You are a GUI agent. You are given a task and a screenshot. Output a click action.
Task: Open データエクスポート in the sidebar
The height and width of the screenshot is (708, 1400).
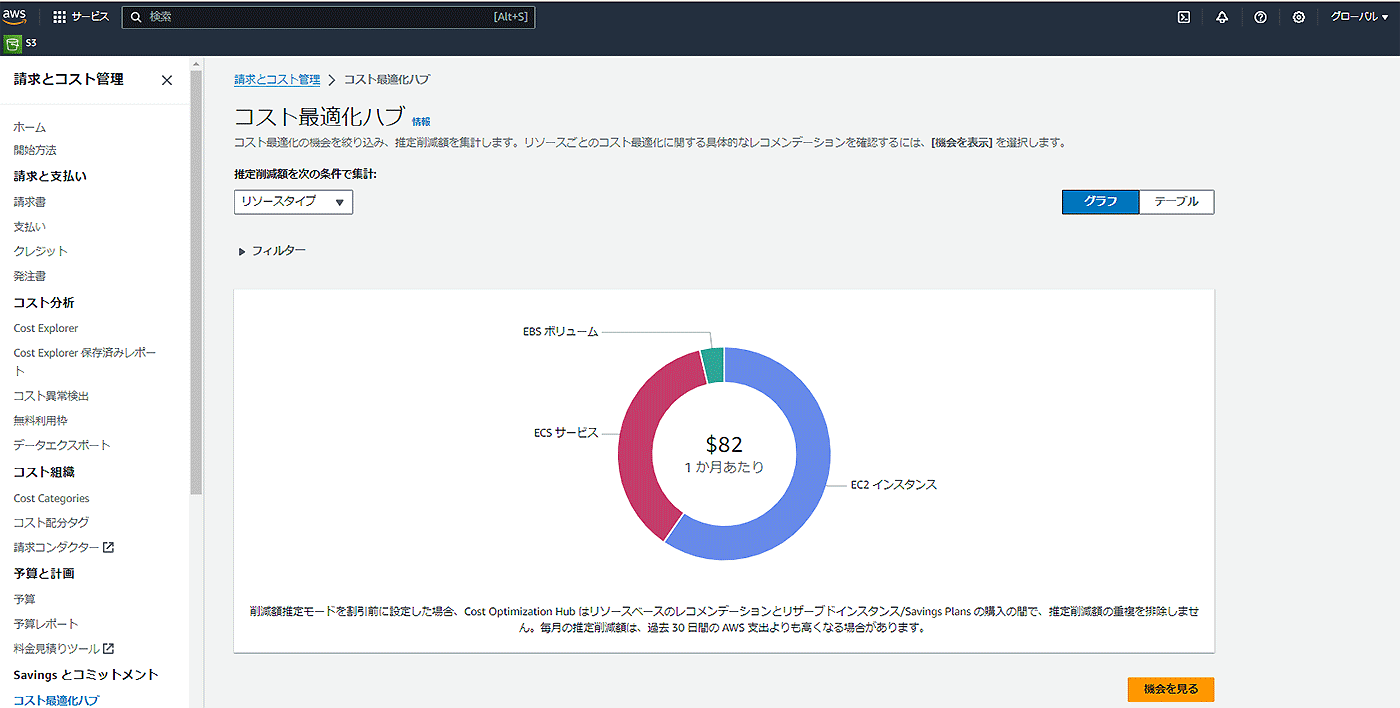[x=61, y=445]
